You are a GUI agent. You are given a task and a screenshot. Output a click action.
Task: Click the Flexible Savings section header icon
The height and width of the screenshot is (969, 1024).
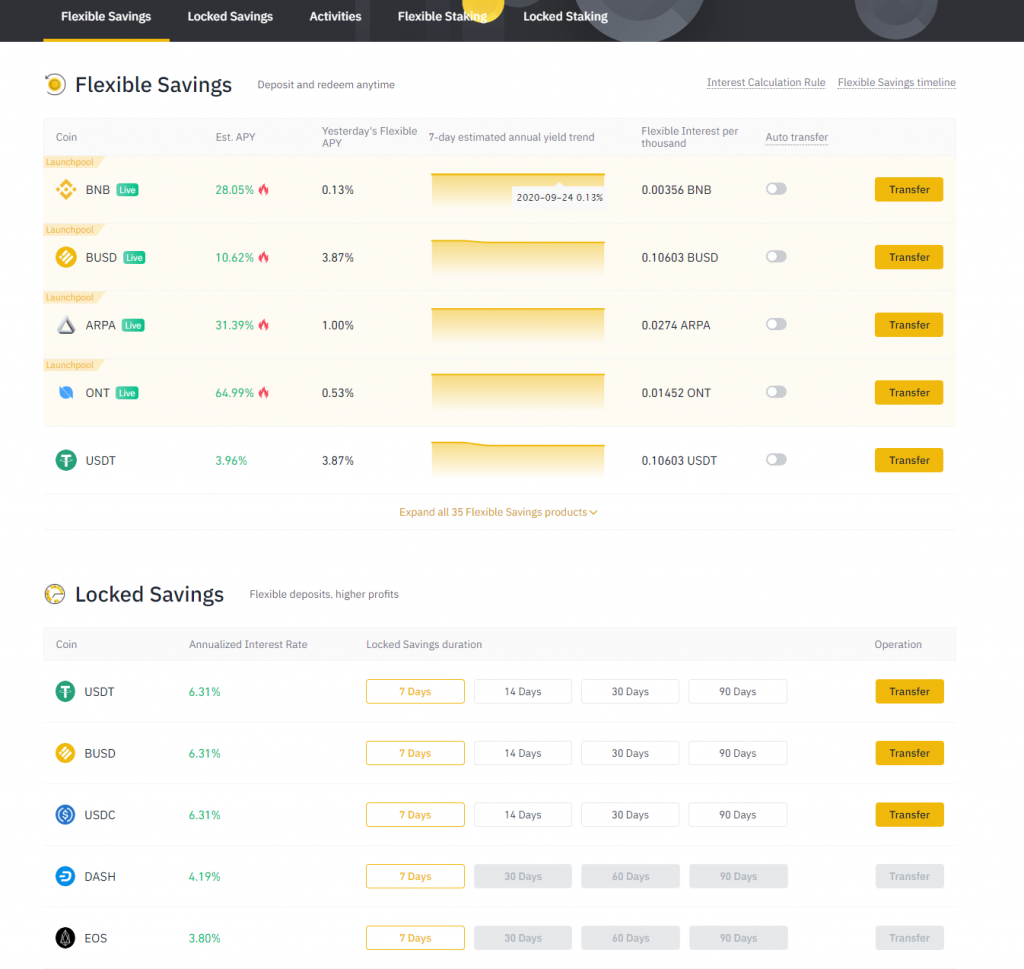click(x=55, y=85)
